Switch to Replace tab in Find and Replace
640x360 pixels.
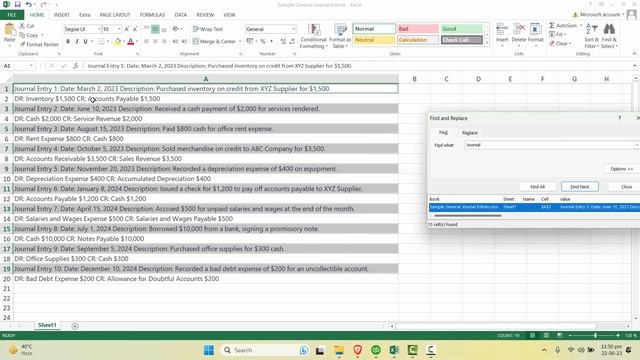tap(469, 133)
